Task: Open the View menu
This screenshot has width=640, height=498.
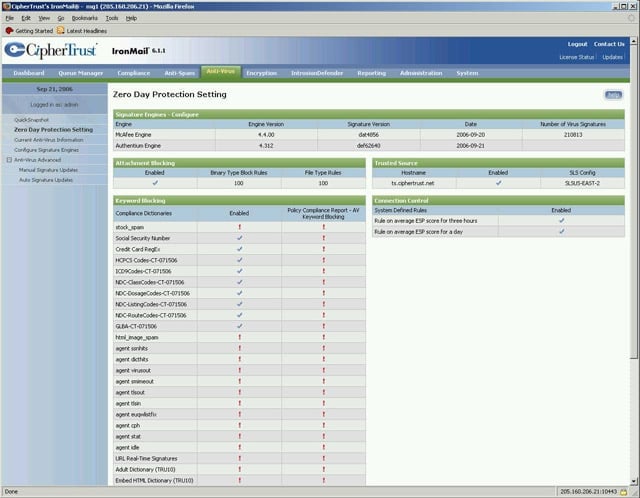Action: (44, 18)
